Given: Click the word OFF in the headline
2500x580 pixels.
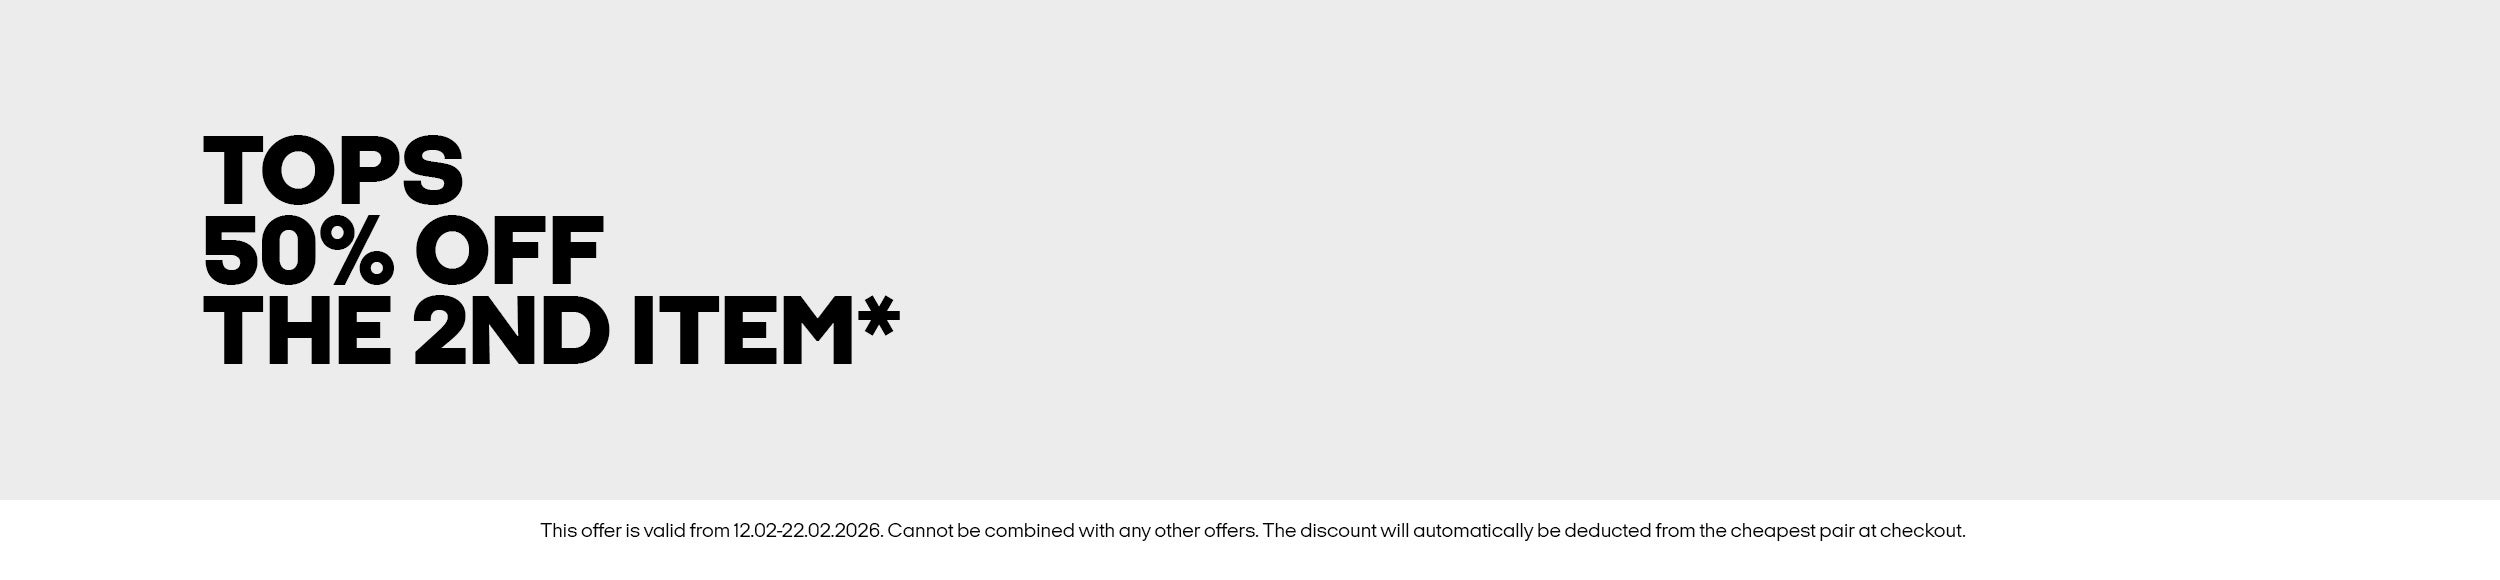Looking at the screenshot, I should coord(509,250).
